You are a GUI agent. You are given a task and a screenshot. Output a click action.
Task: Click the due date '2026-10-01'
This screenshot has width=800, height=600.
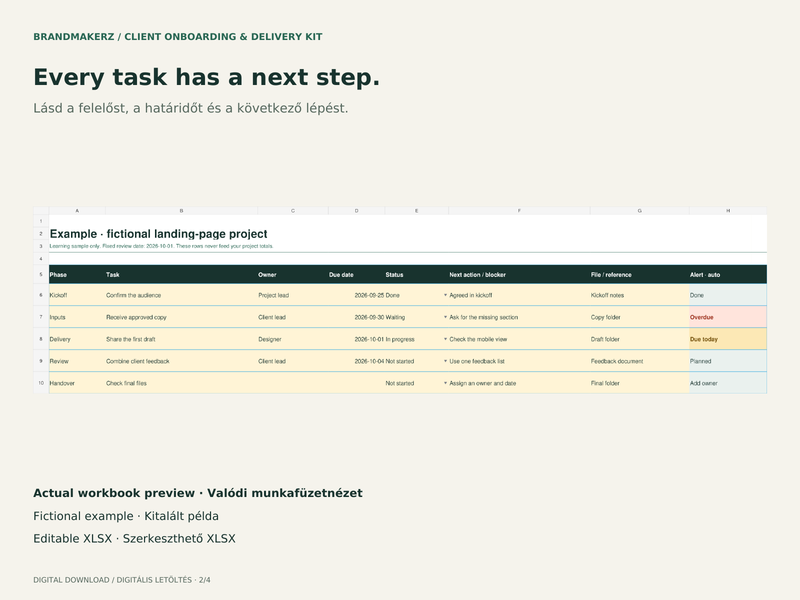tap(356, 339)
